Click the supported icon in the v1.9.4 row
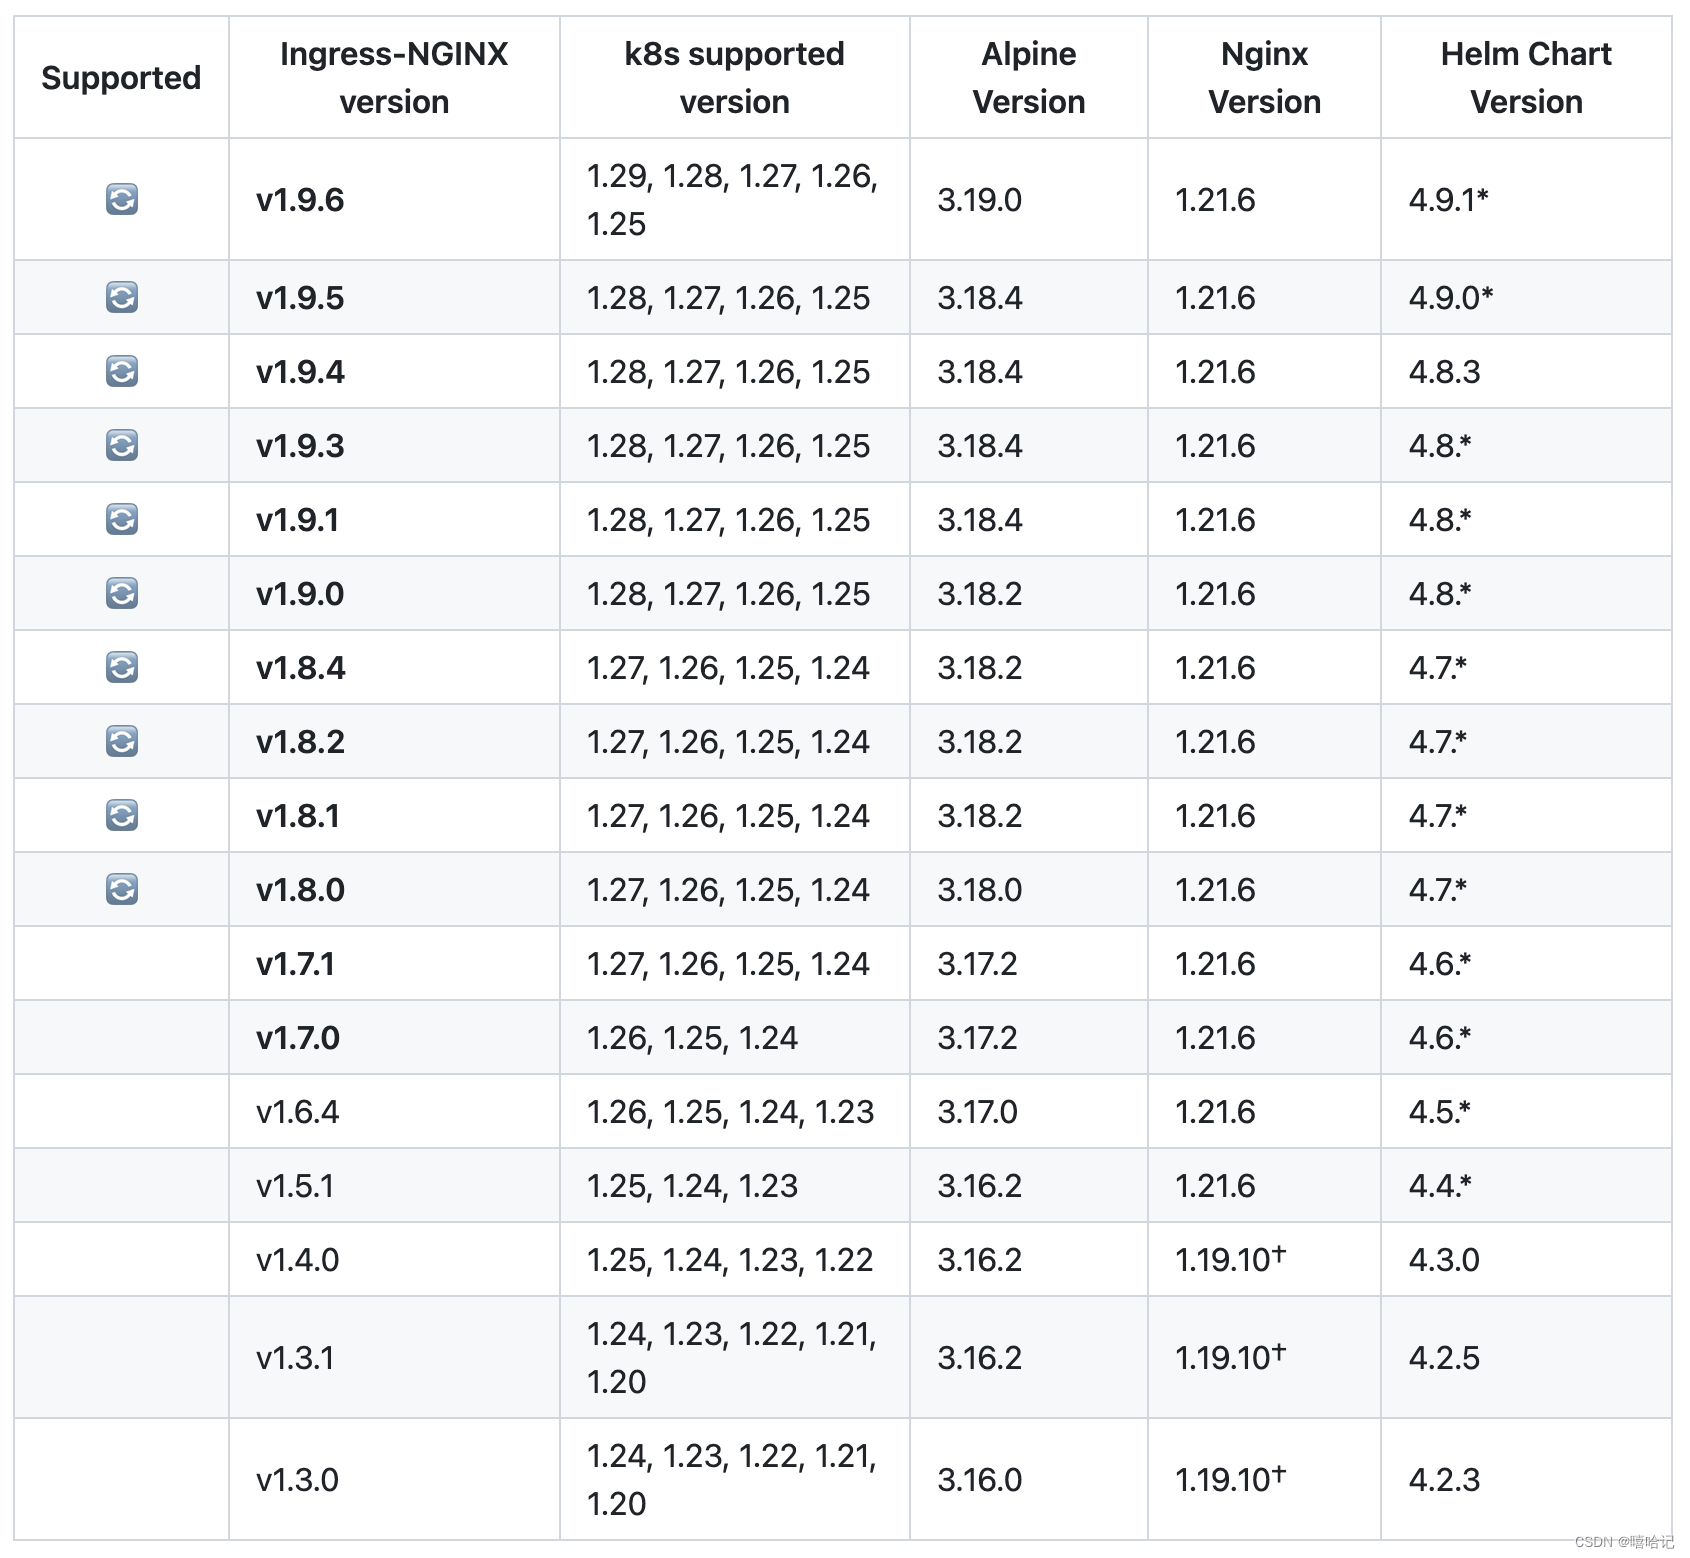This screenshot has width=1690, height=1558. pyautogui.click(x=122, y=371)
